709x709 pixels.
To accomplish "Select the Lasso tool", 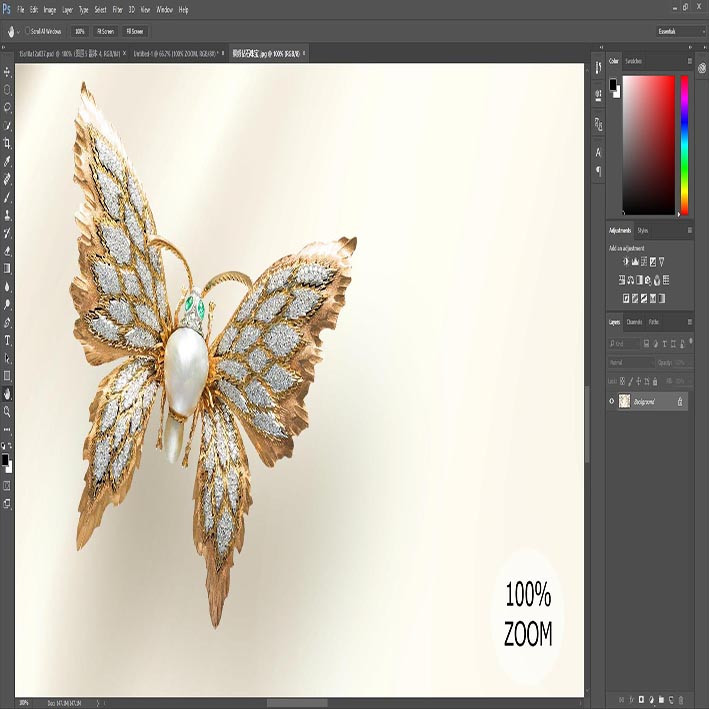I will click(7, 108).
